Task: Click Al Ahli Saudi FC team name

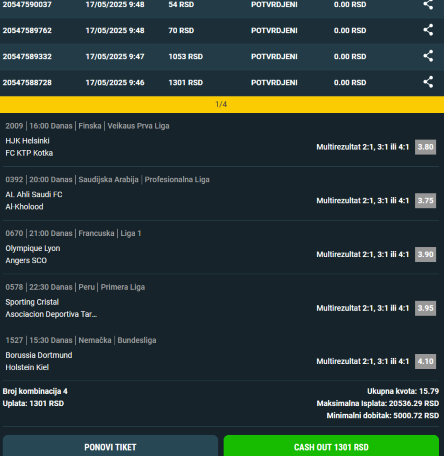Action: (34, 194)
